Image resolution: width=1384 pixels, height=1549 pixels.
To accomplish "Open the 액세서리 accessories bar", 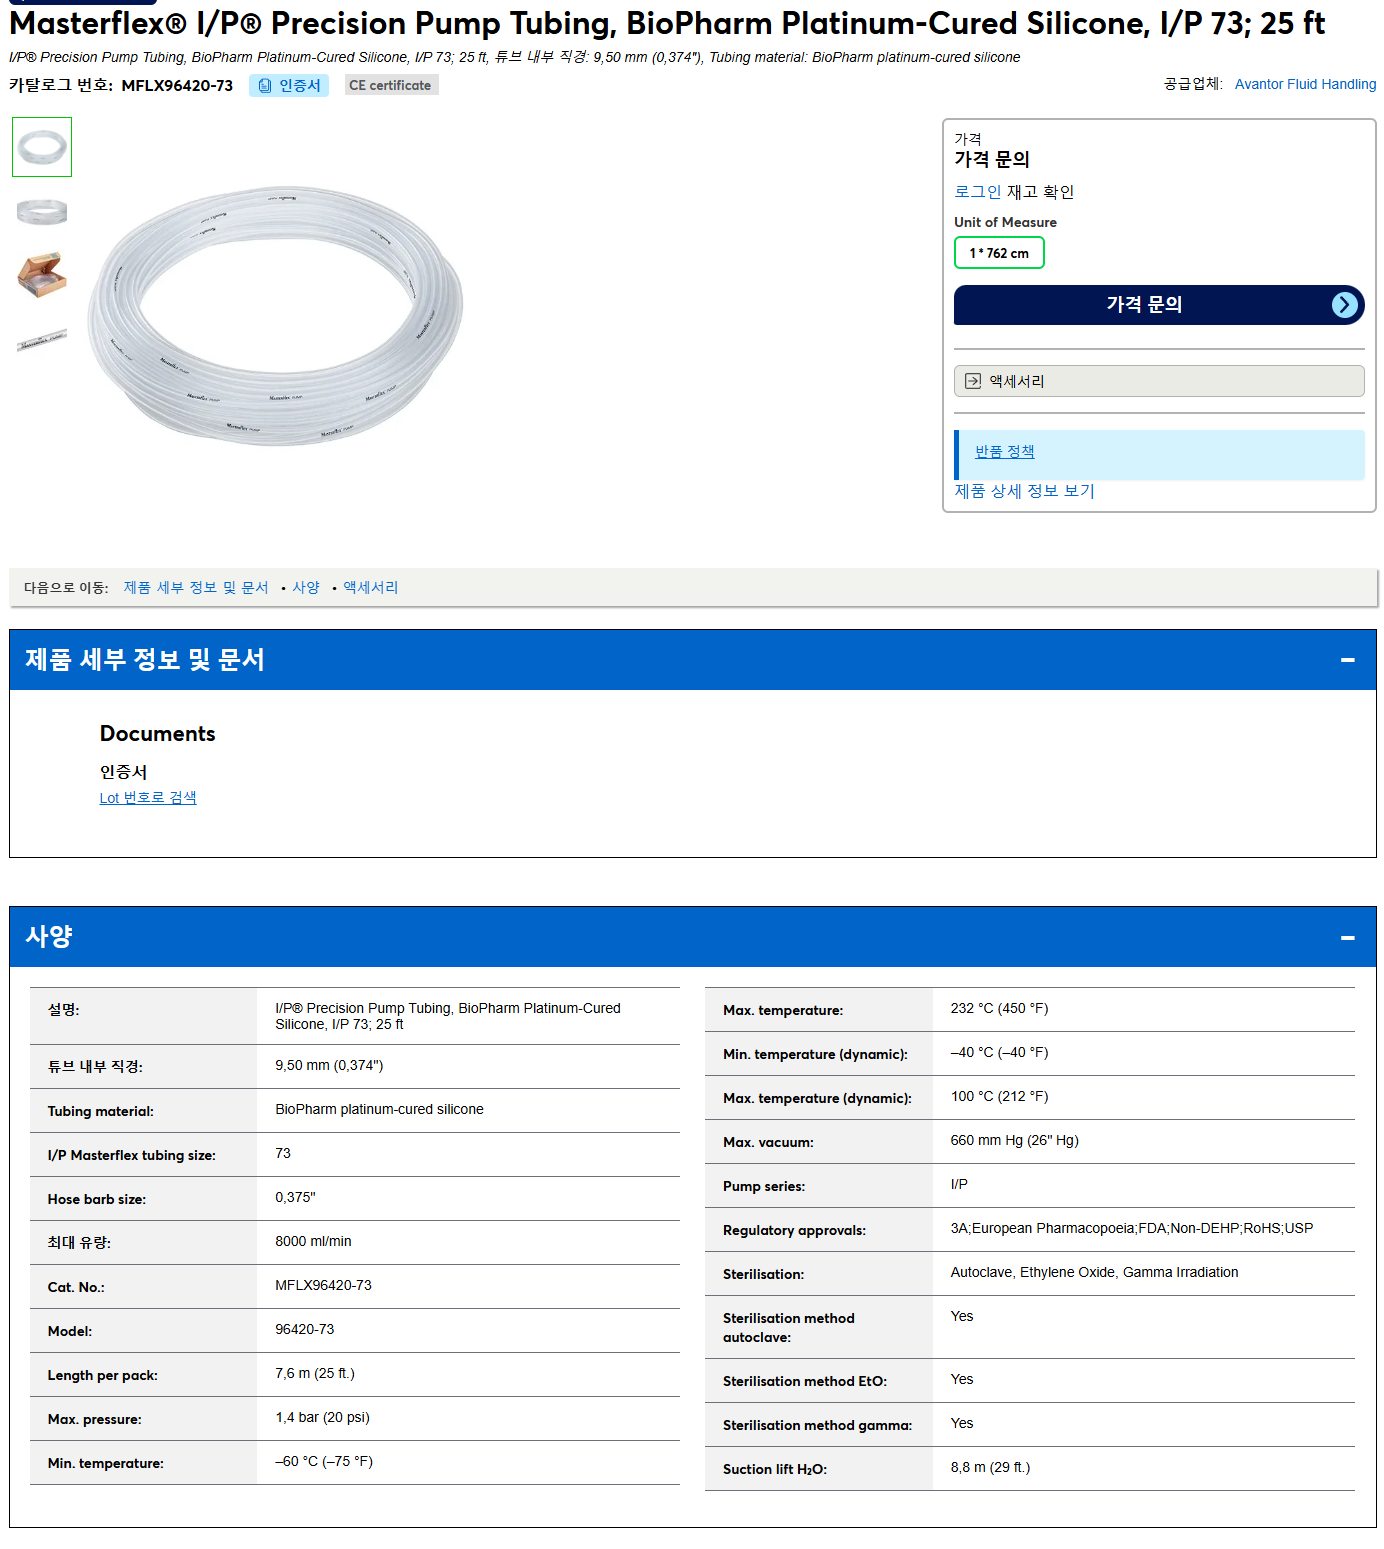I will (1159, 381).
